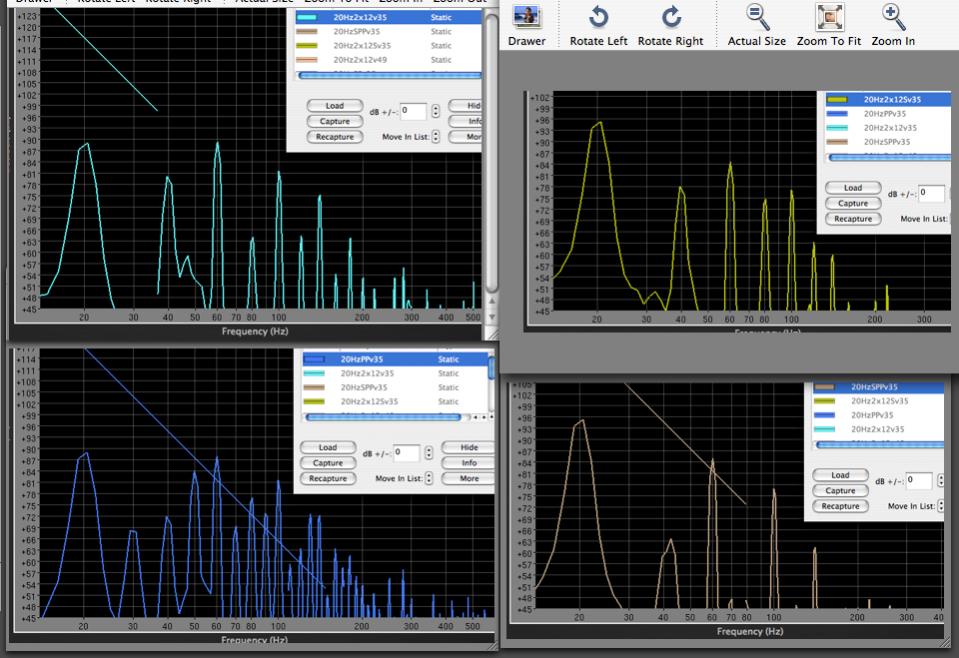Click Load in the yellow plot panel
The image size is (959, 658).
[853, 188]
